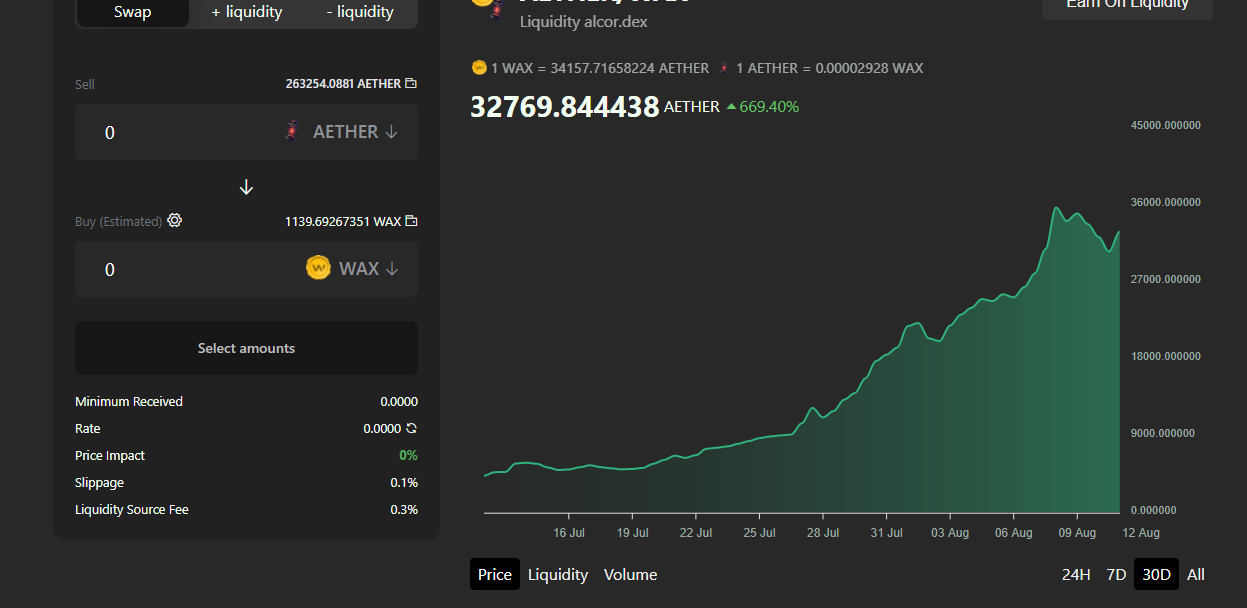
Task: Click the Slippage 0.1% value
Action: click(404, 483)
